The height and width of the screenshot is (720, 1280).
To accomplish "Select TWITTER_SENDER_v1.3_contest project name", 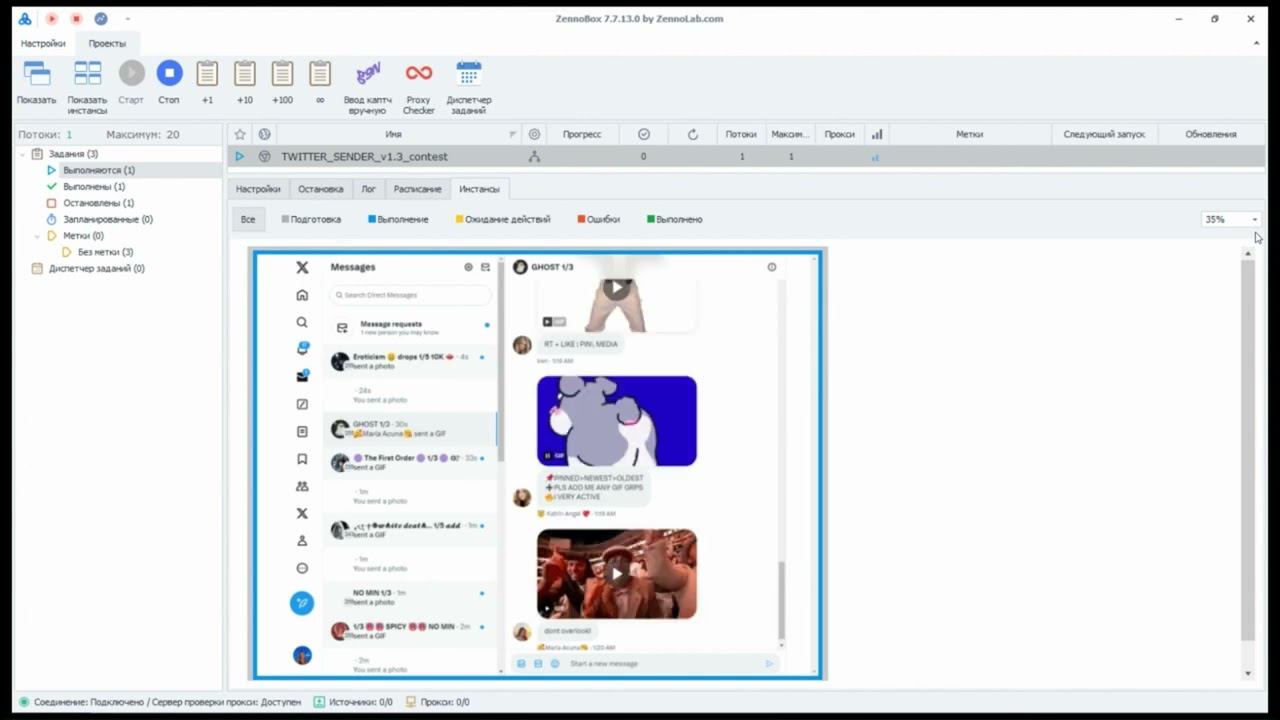I will coord(364,157).
